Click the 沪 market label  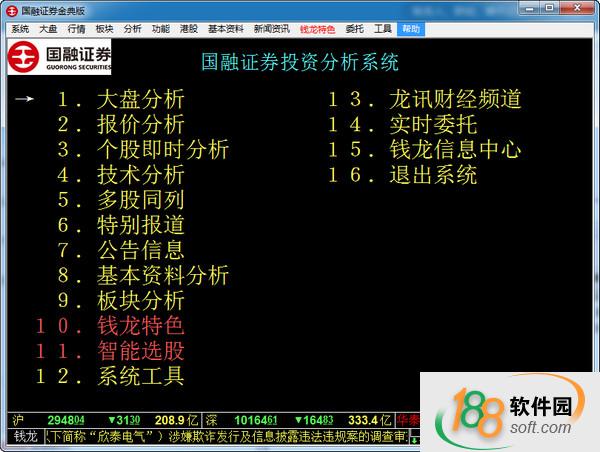pyautogui.click(x=18, y=421)
